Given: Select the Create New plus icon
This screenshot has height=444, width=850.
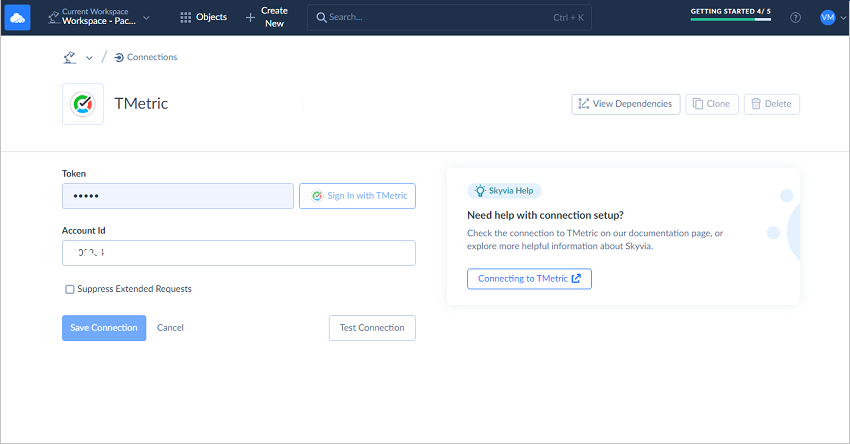Looking at the screenshot, I should 250,18.
